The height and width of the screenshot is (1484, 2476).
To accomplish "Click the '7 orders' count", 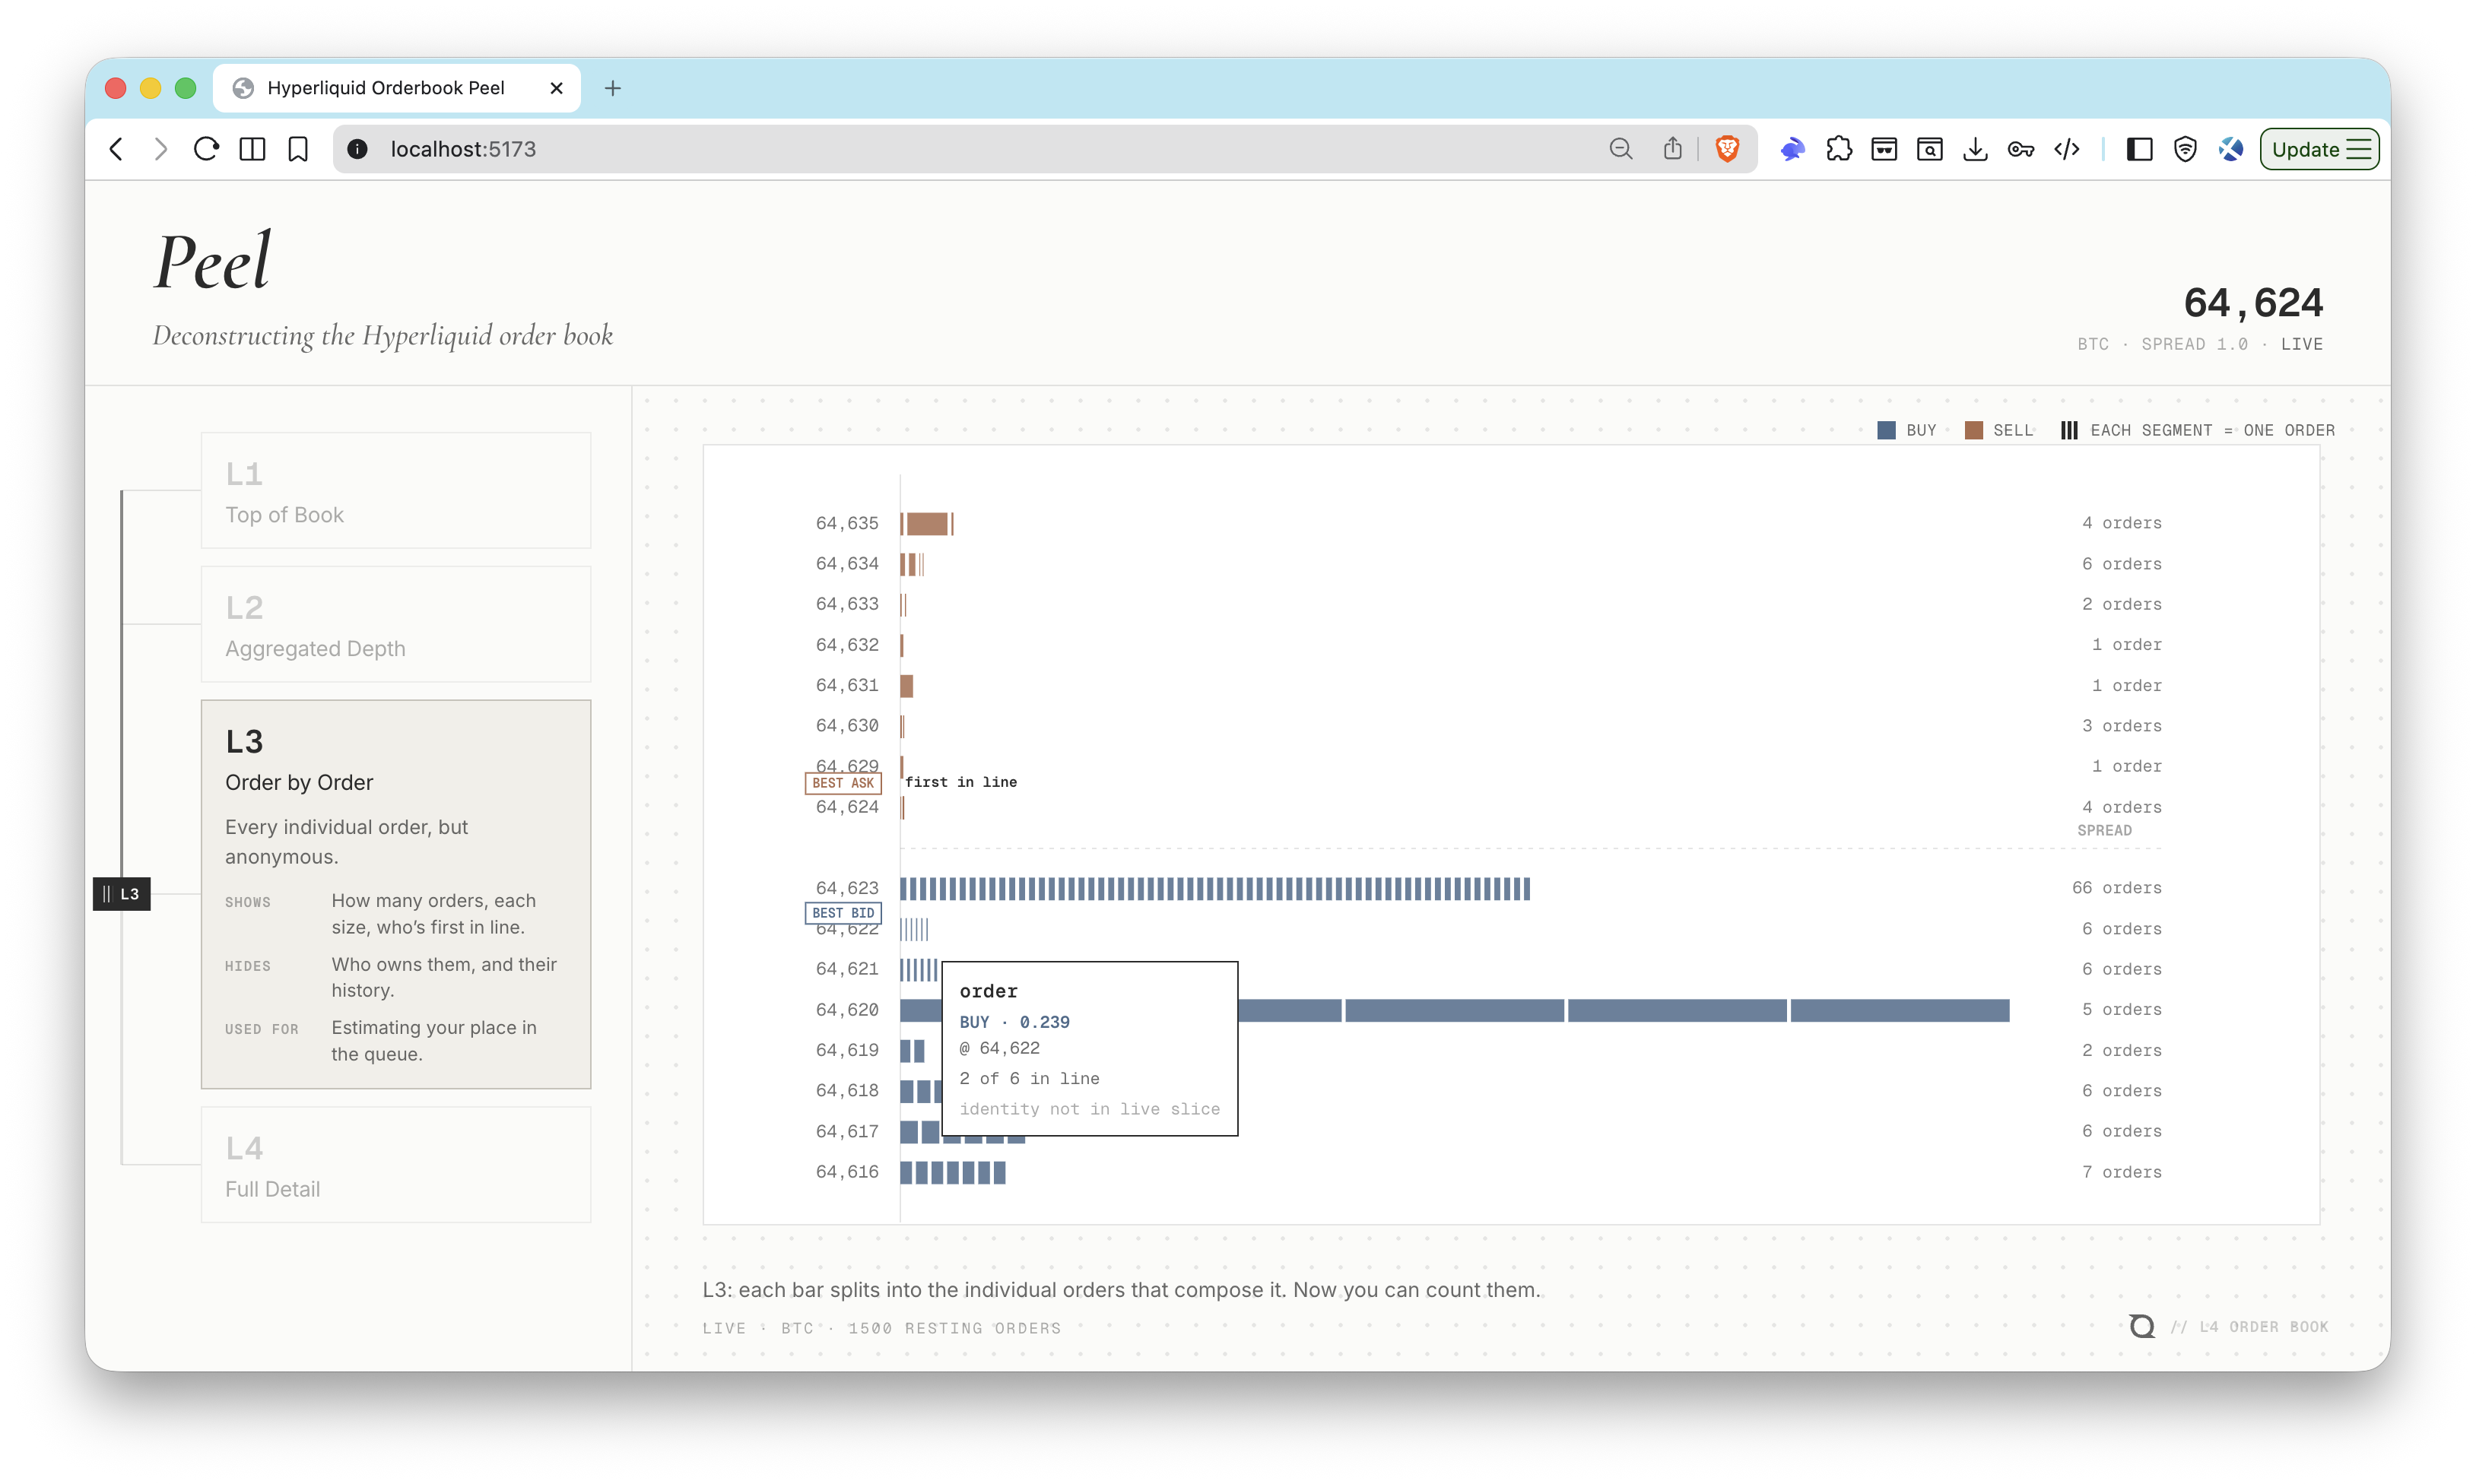I will click(2122, 1172).
